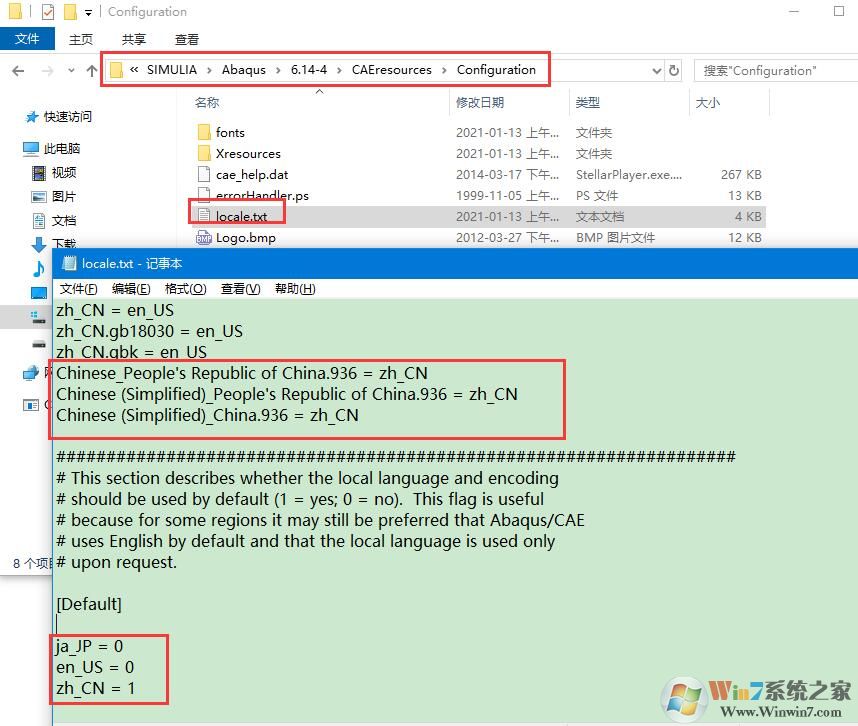Select the Logo.bmp file
This screenshot has width=858, height=726.
click(245, 238)
